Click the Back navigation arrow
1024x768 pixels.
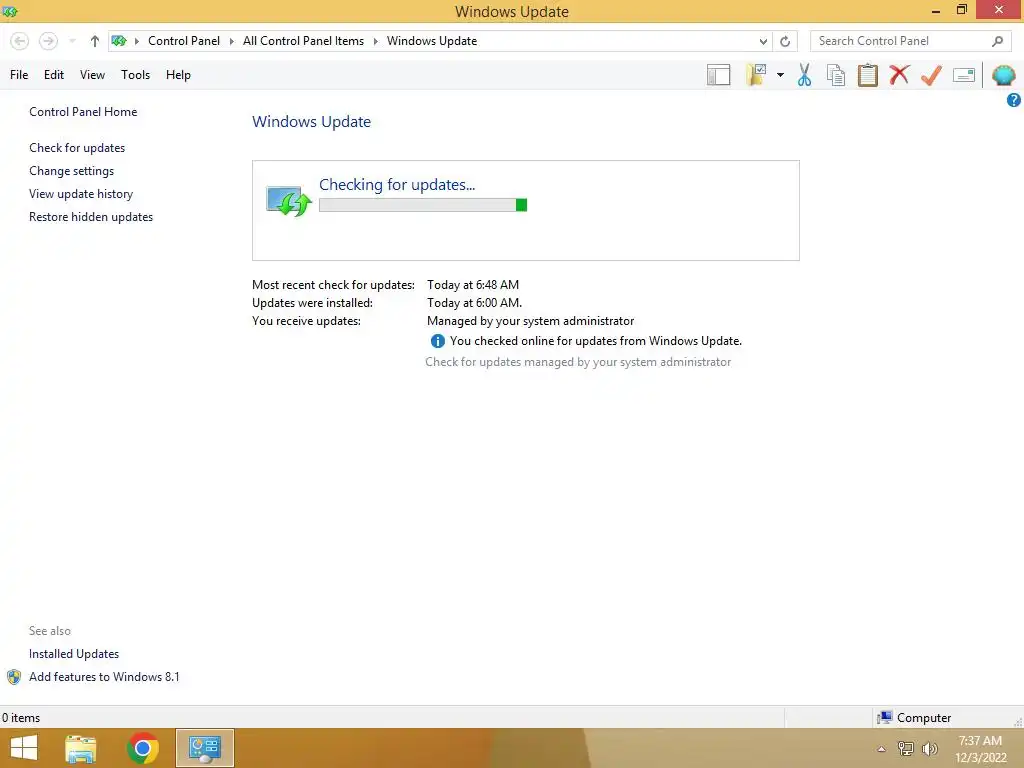[x=20, y=41]
